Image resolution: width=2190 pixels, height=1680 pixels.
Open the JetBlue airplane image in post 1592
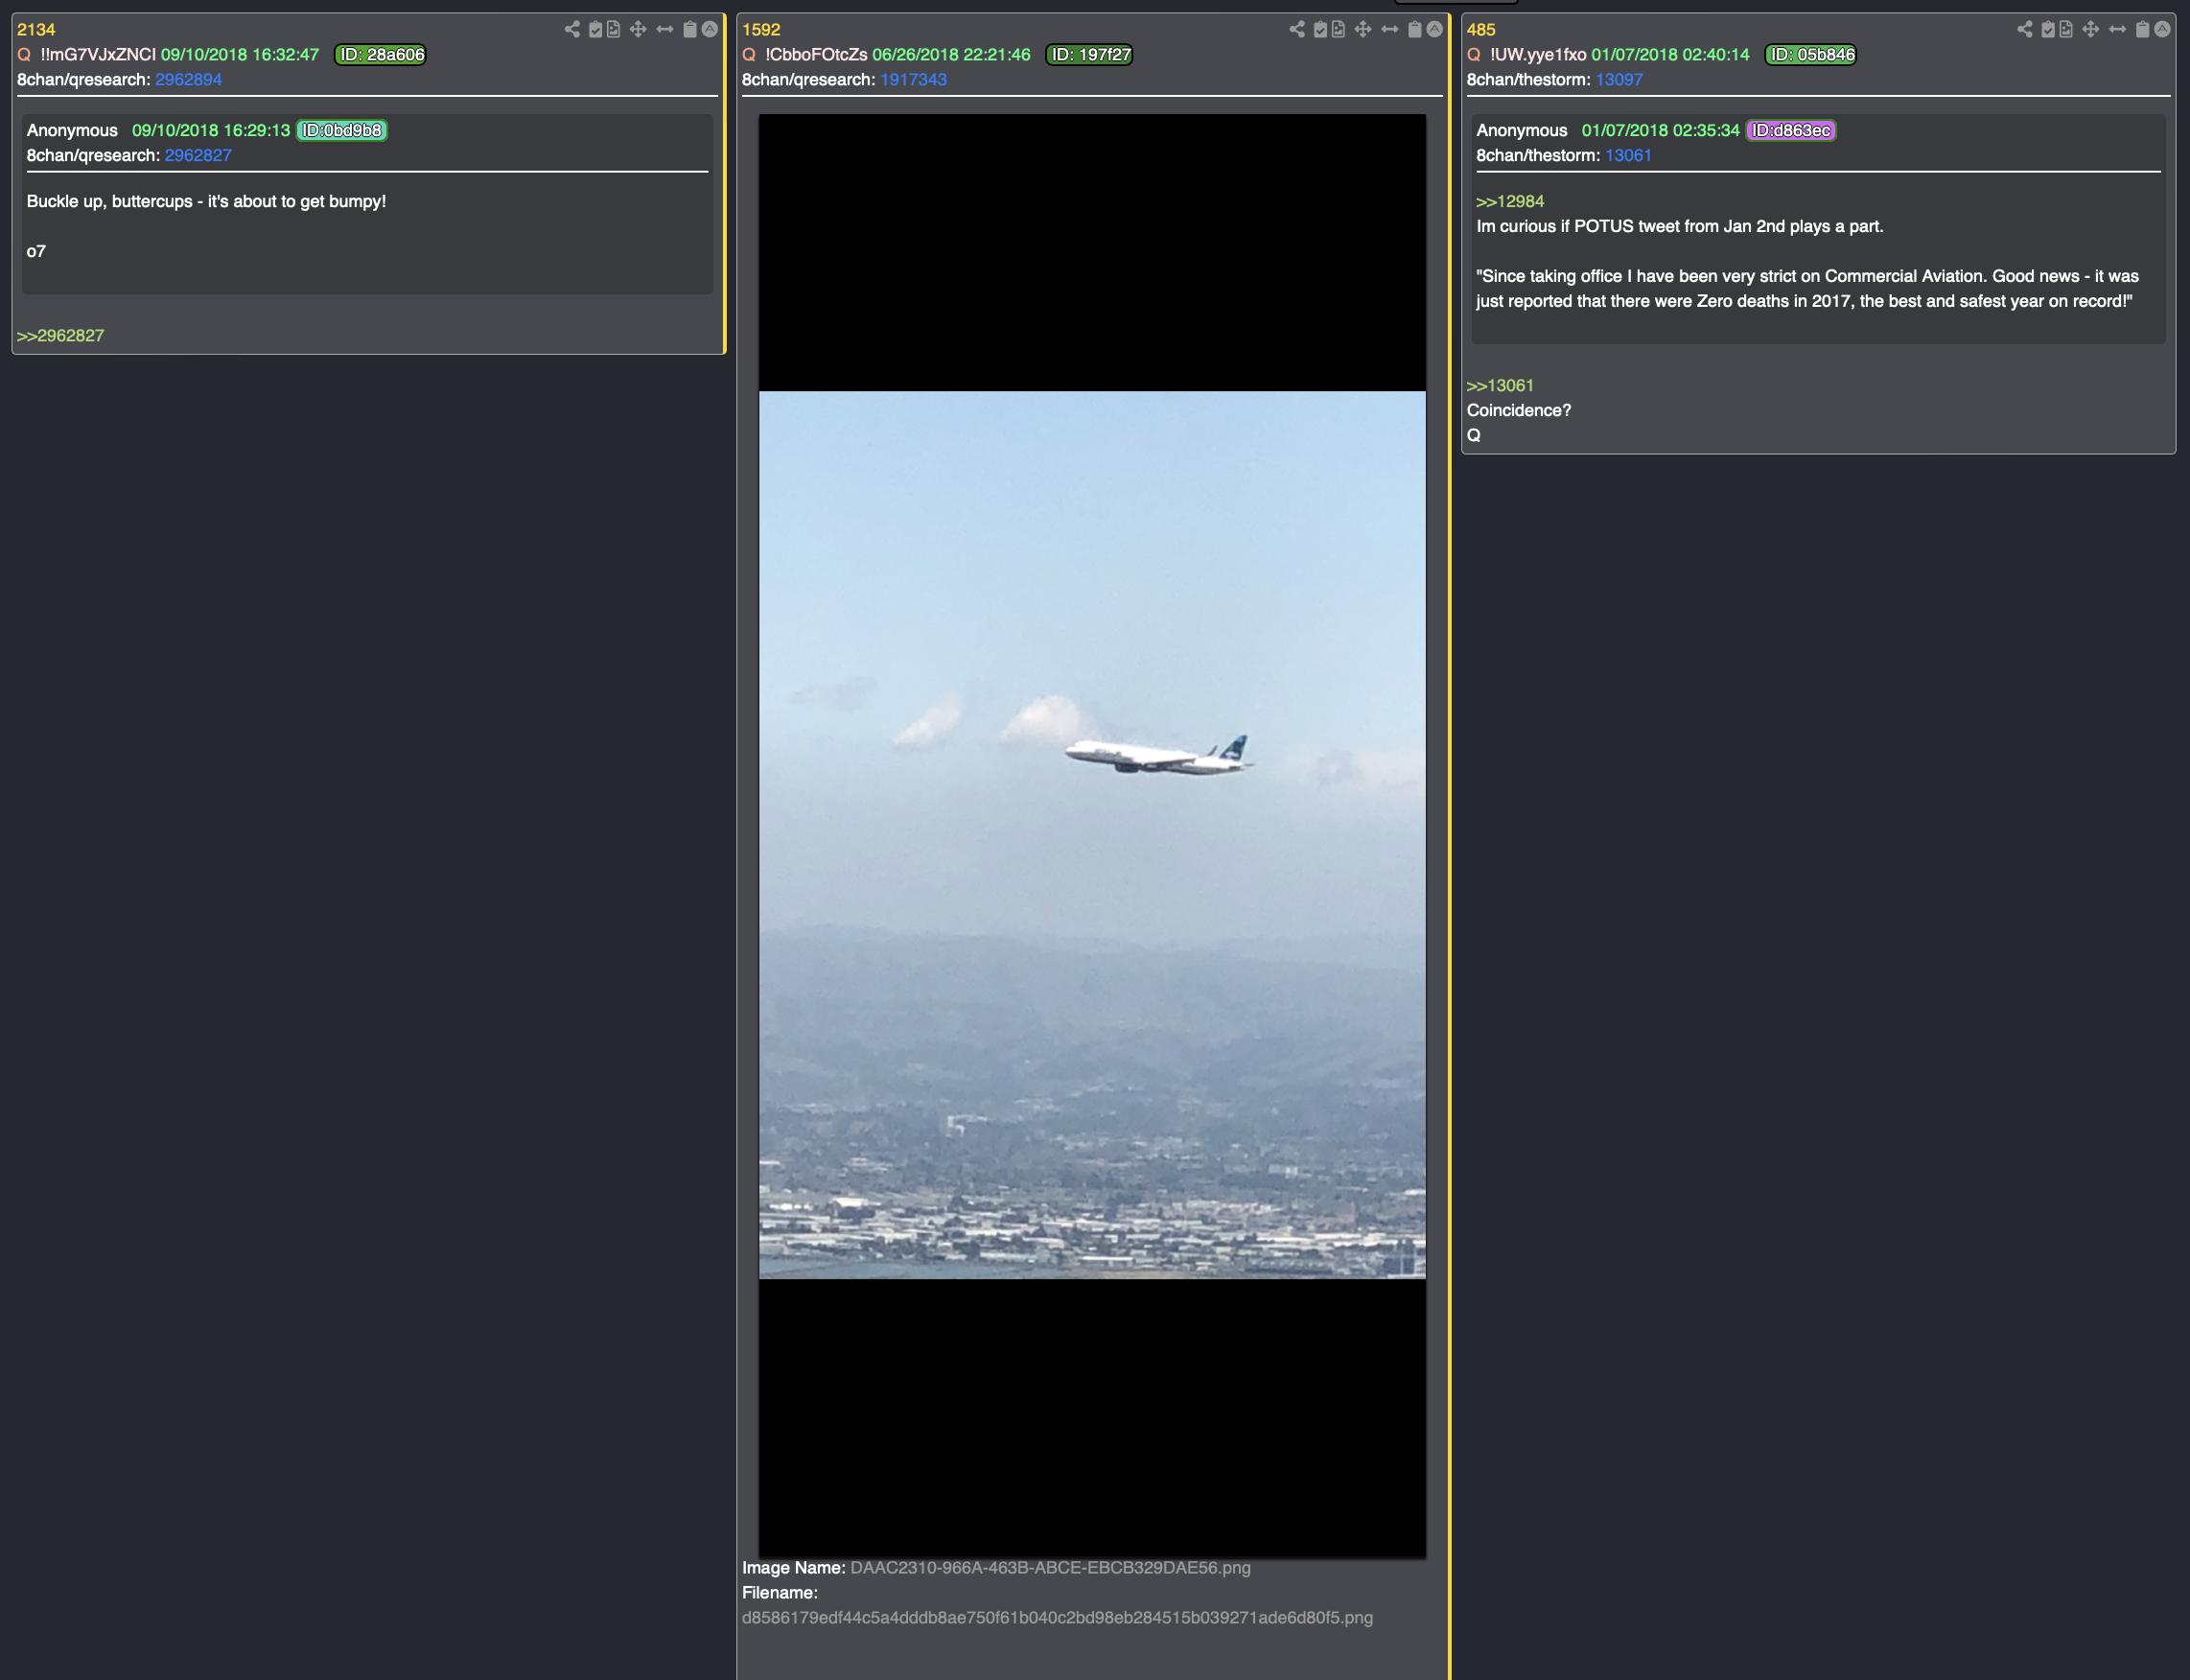click(x=1092, y=835)
